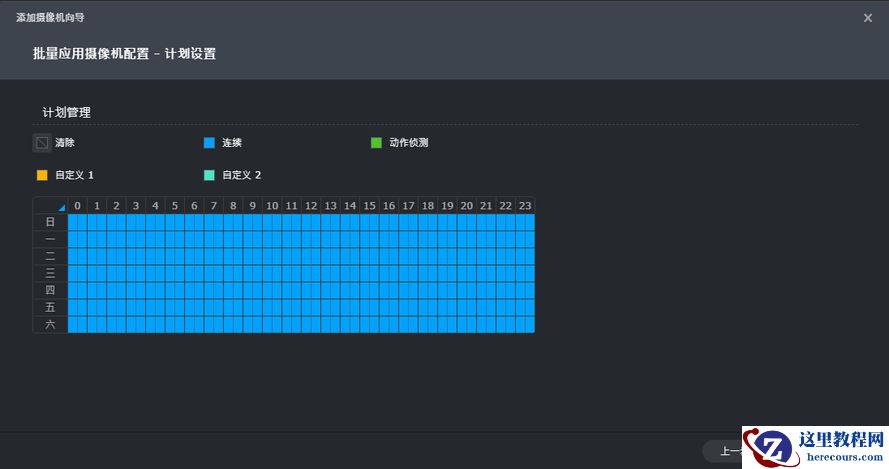The width and height of the screenshot is (889, 469).
Task: Select hour column header 6
Action: point(194,206)
